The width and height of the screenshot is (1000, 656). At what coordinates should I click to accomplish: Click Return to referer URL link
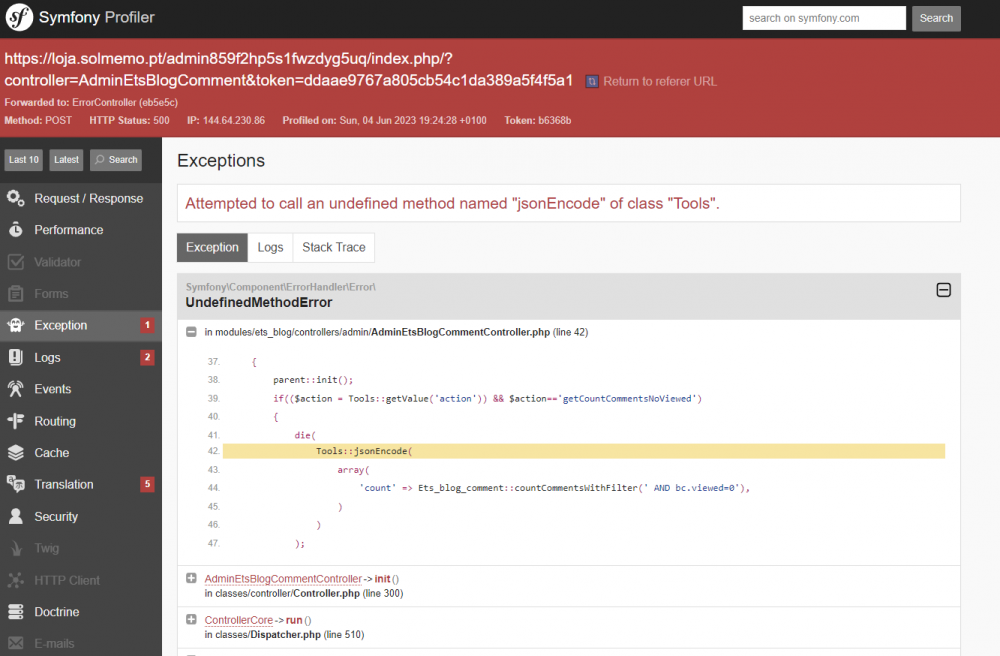pos(659,81)
